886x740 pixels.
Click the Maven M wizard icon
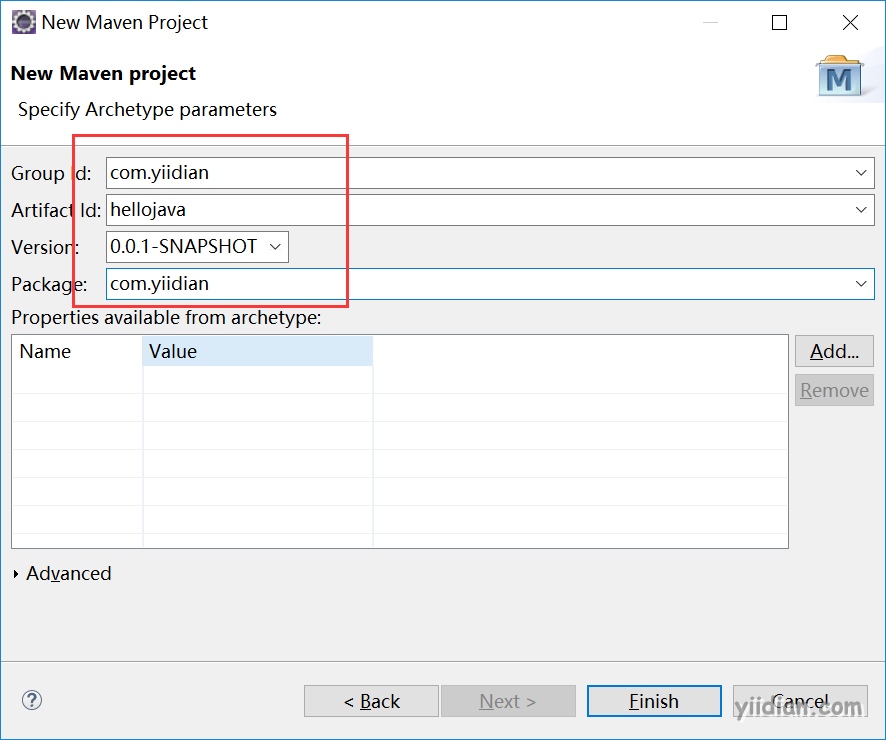pyautogui.click(x=839, y=76)
